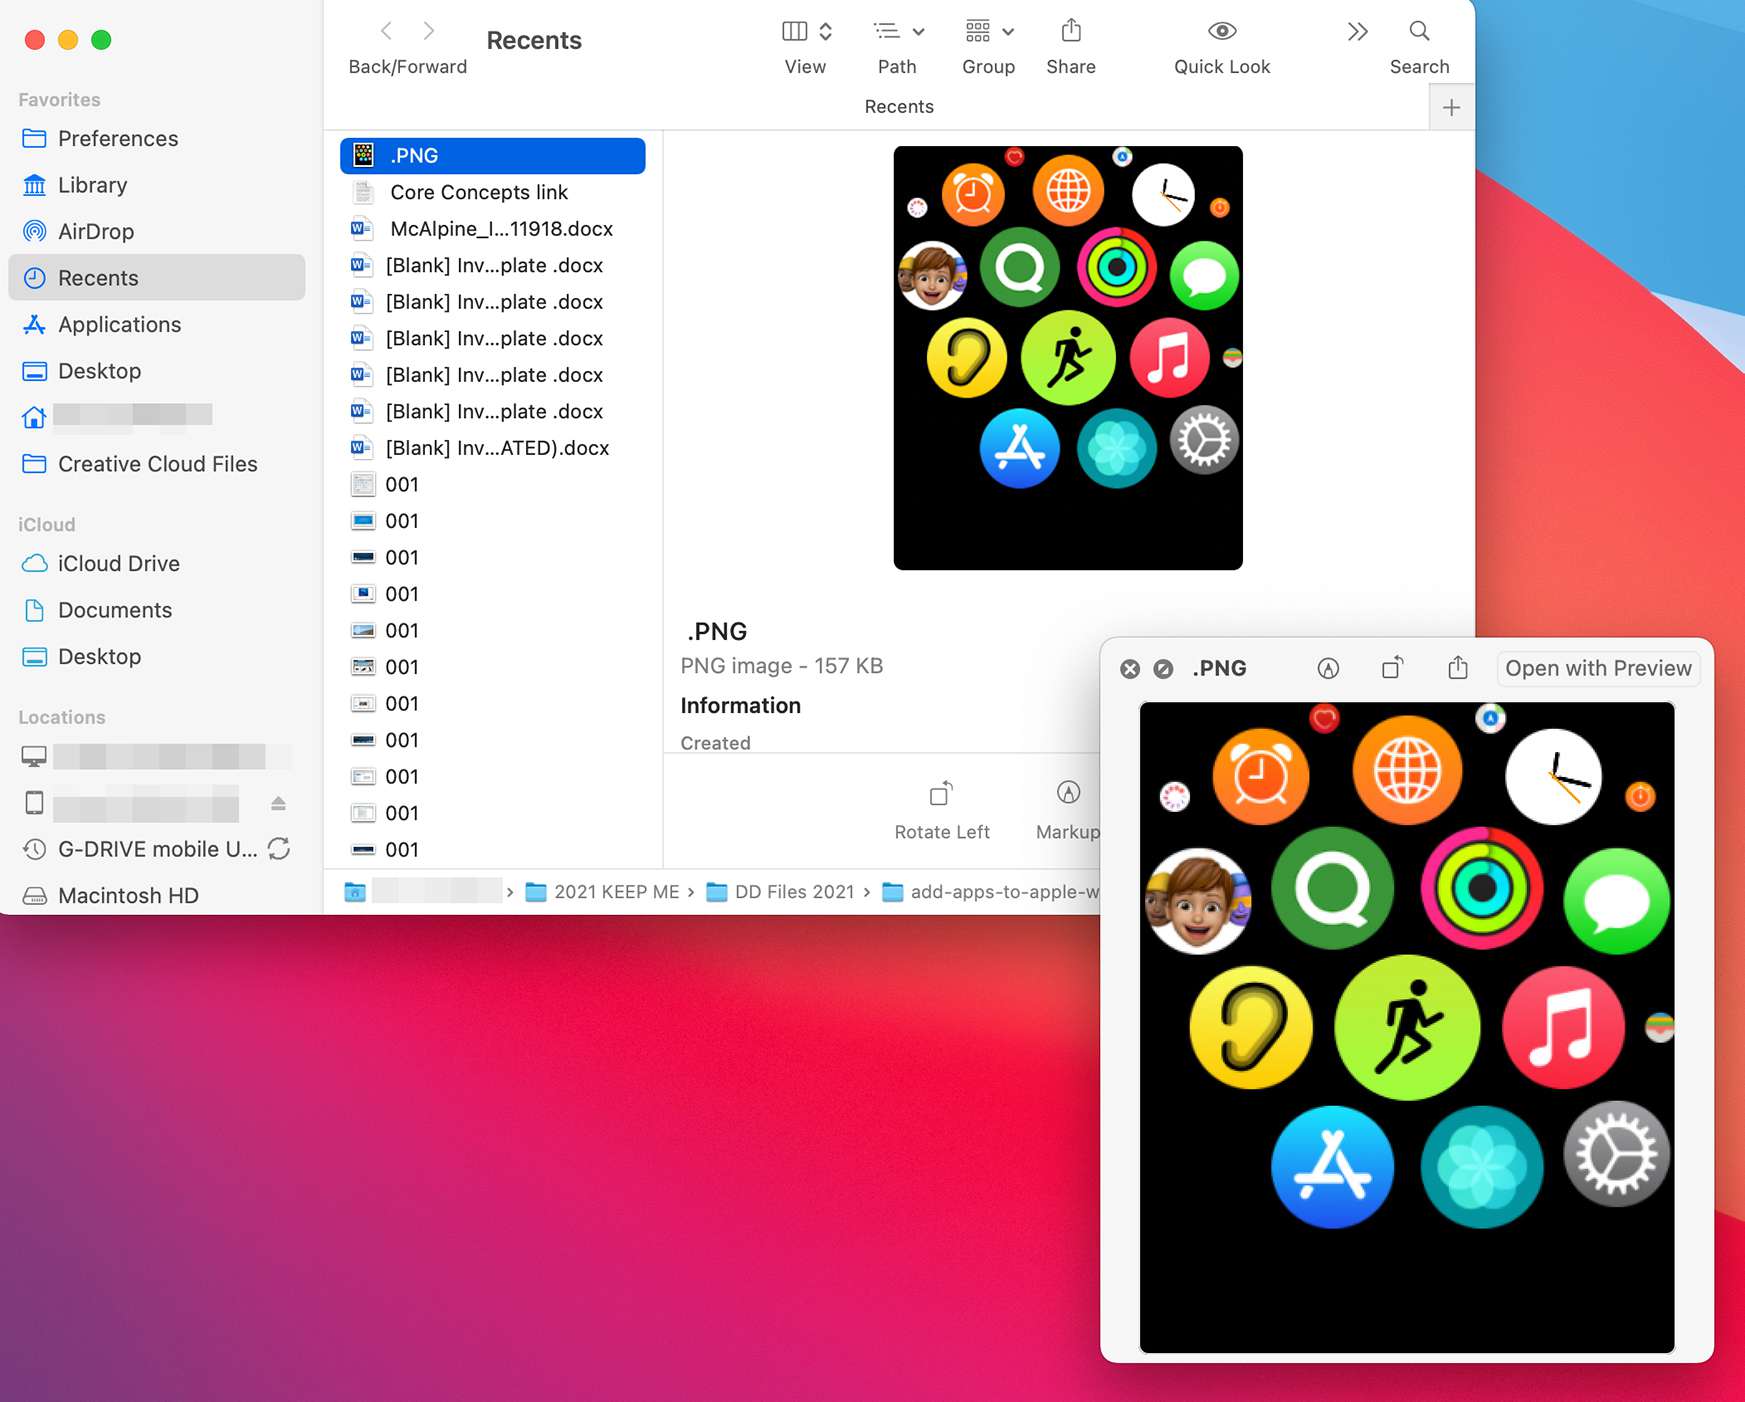Viewport: 1745px width, 1402px height.
Task: Click Open with Preview button
Action: click(x=1598, y=668)
